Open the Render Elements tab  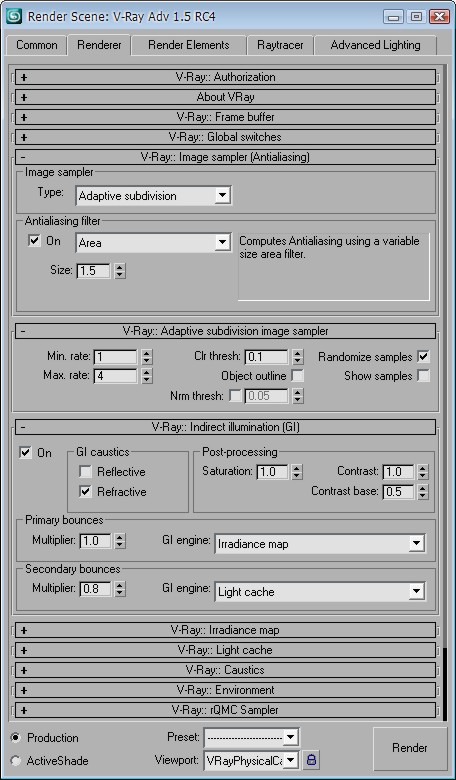point(188,45)
